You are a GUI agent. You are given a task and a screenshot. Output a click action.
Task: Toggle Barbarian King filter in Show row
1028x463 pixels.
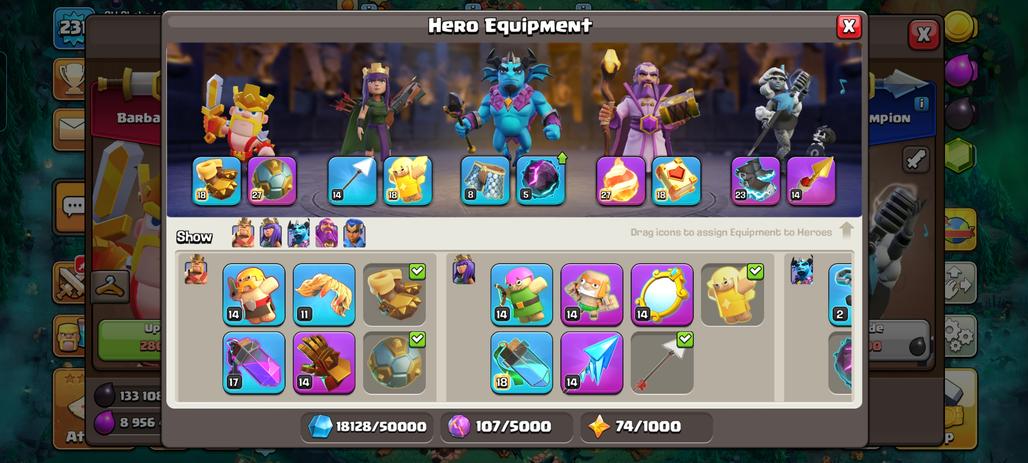(x=243, y=233)
